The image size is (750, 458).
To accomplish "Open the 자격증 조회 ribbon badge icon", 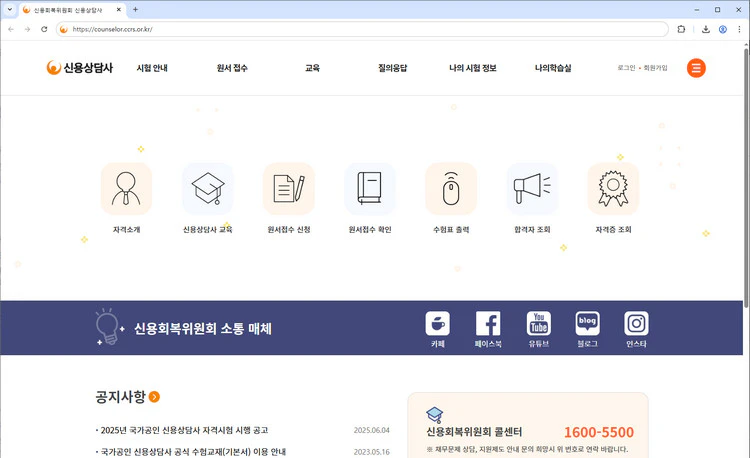I will click(x=613, y=189).
